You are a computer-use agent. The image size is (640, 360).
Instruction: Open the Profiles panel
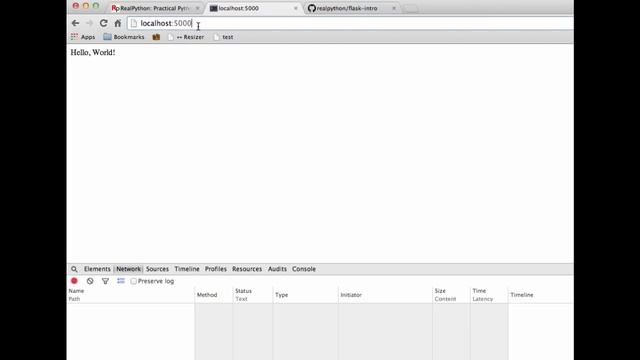216,269
